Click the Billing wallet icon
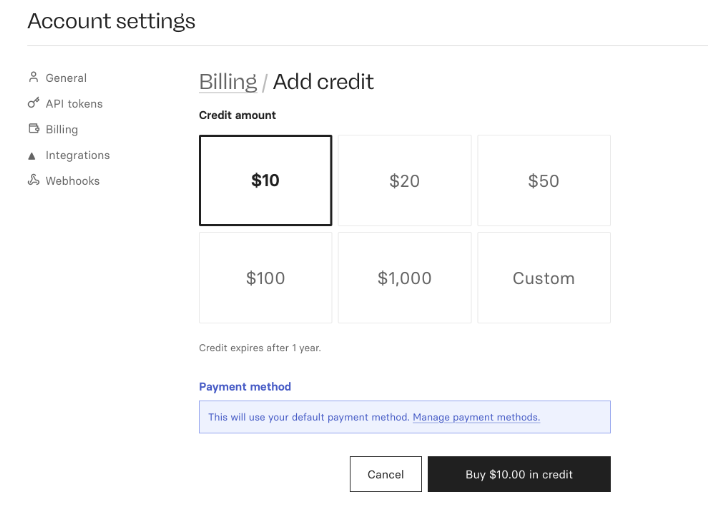 tap(33, 129)
